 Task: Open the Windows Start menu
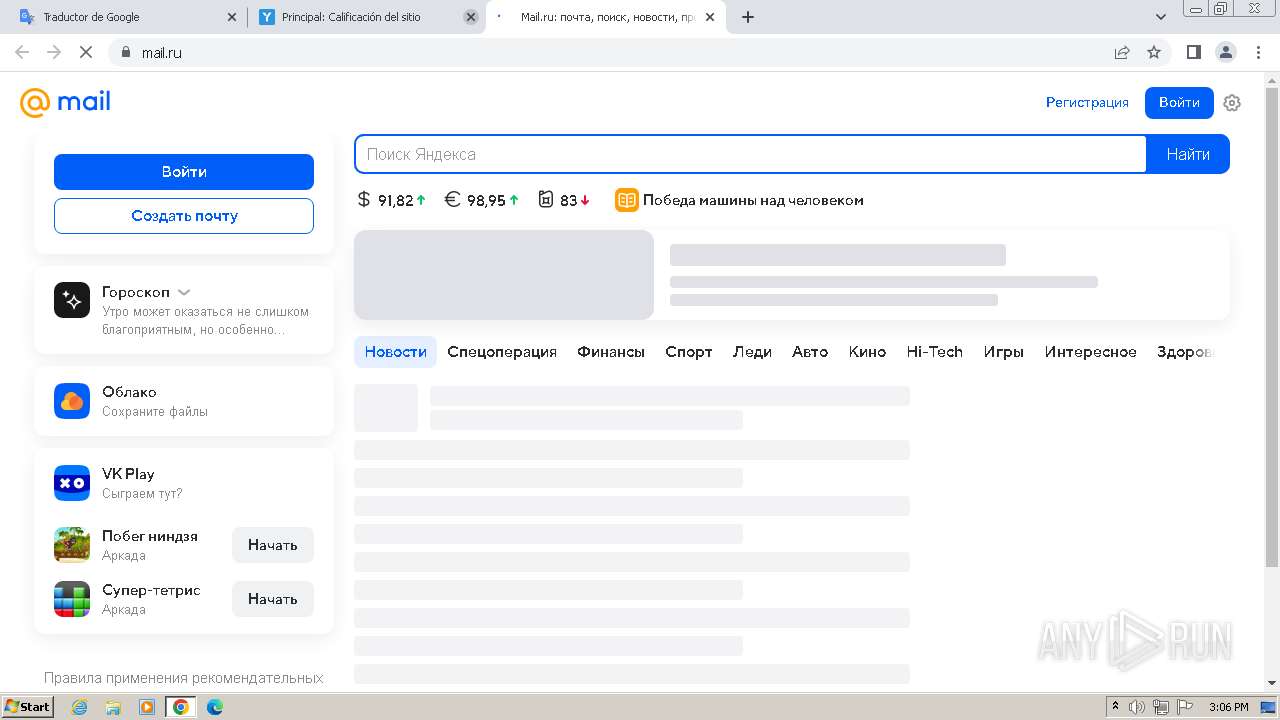(x=27, y=707)
